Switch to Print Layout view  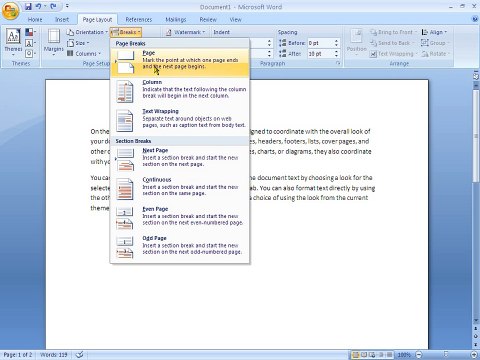pos(356,355)
